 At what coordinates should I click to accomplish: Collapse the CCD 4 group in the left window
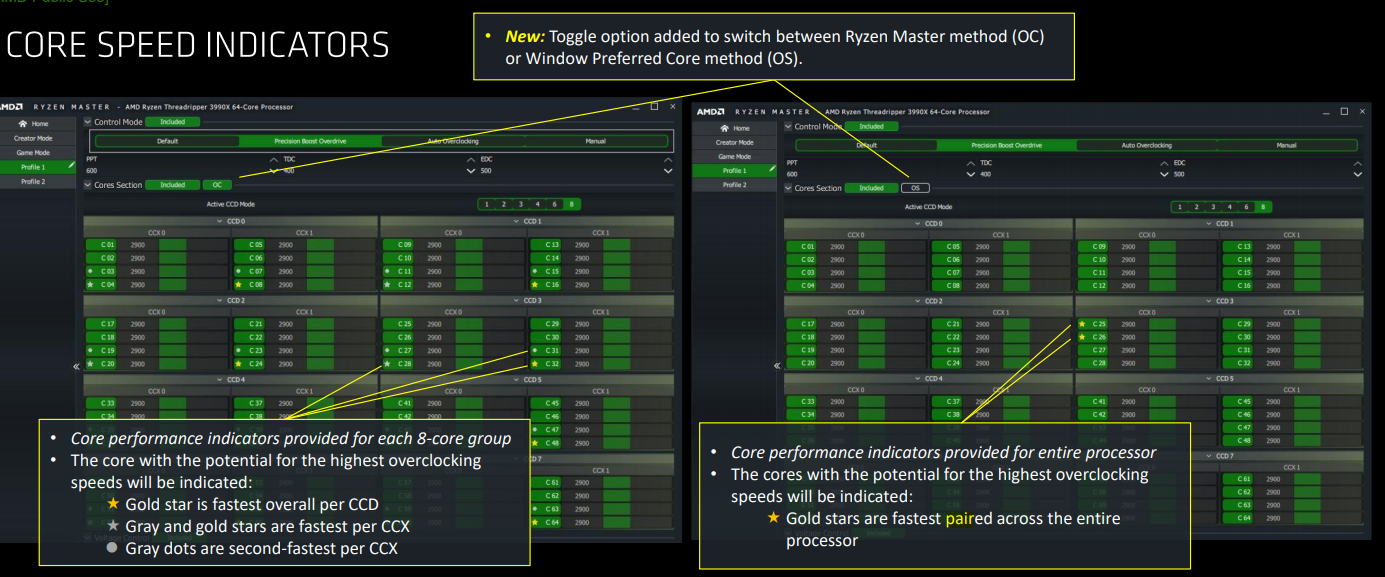[x=218, y=380]
